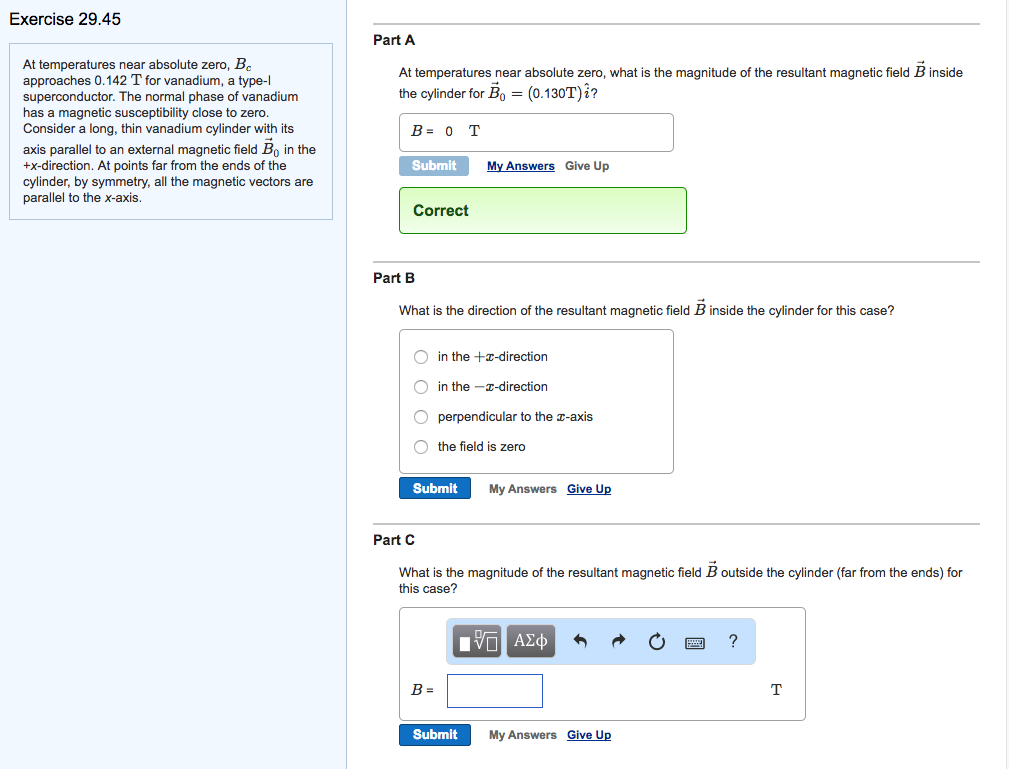Open keyboard shortcuts in equation toolbar
The width and height of the screenshot is (1009, 769).
695,641
